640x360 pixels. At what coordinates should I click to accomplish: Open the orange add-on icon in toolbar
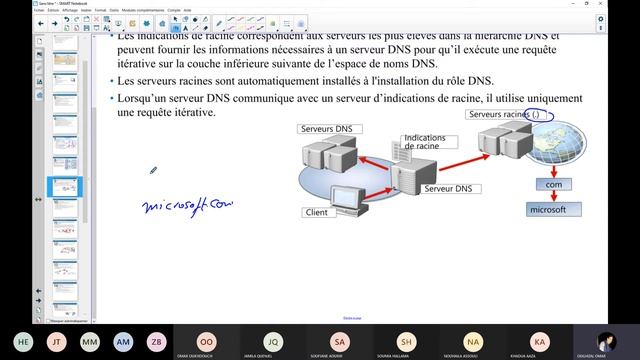coord(132,24)
